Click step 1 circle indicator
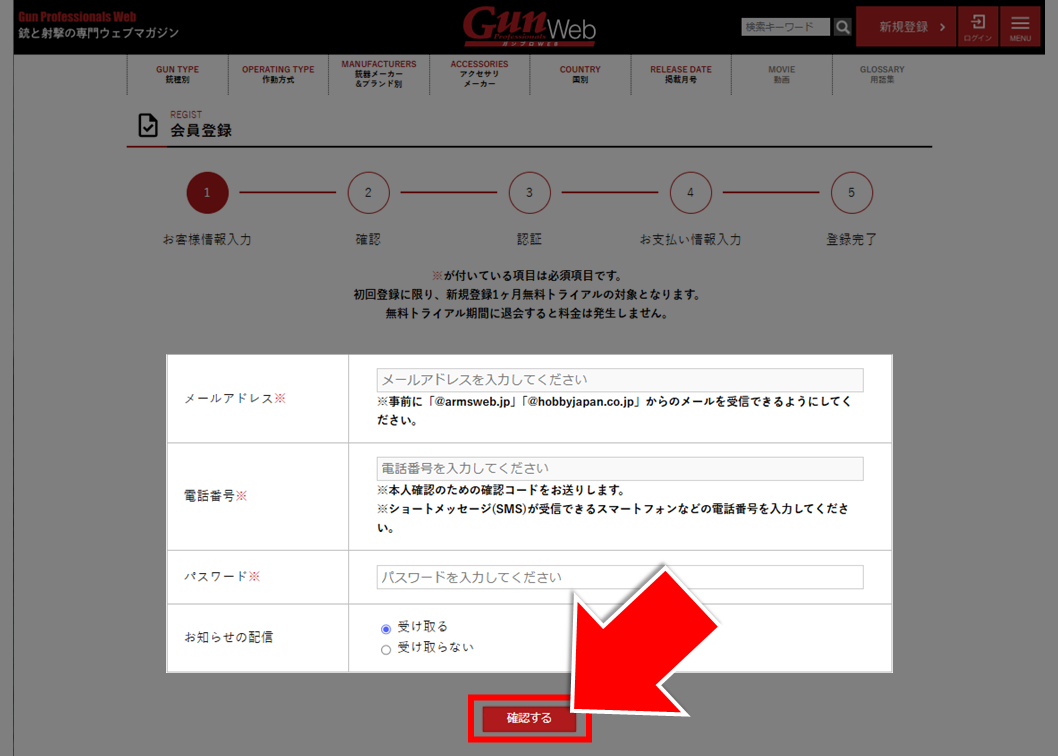Screen dimensions: 1058x756 coord(207,193)
